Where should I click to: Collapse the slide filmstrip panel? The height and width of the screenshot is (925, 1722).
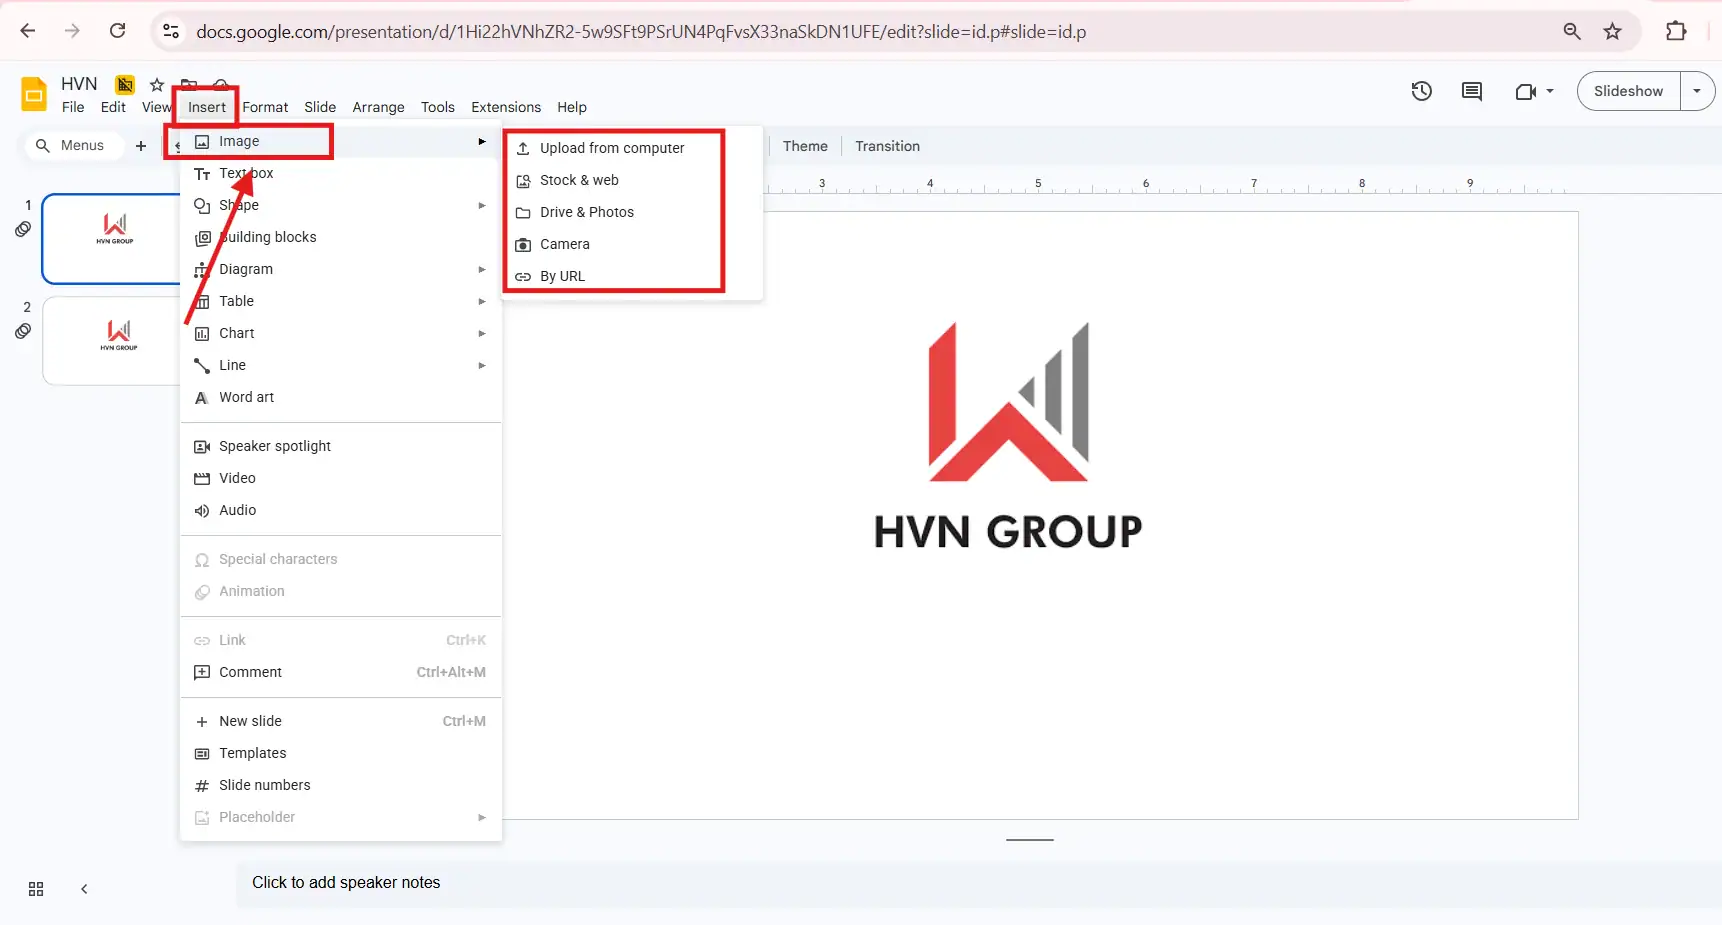[84, 889]
